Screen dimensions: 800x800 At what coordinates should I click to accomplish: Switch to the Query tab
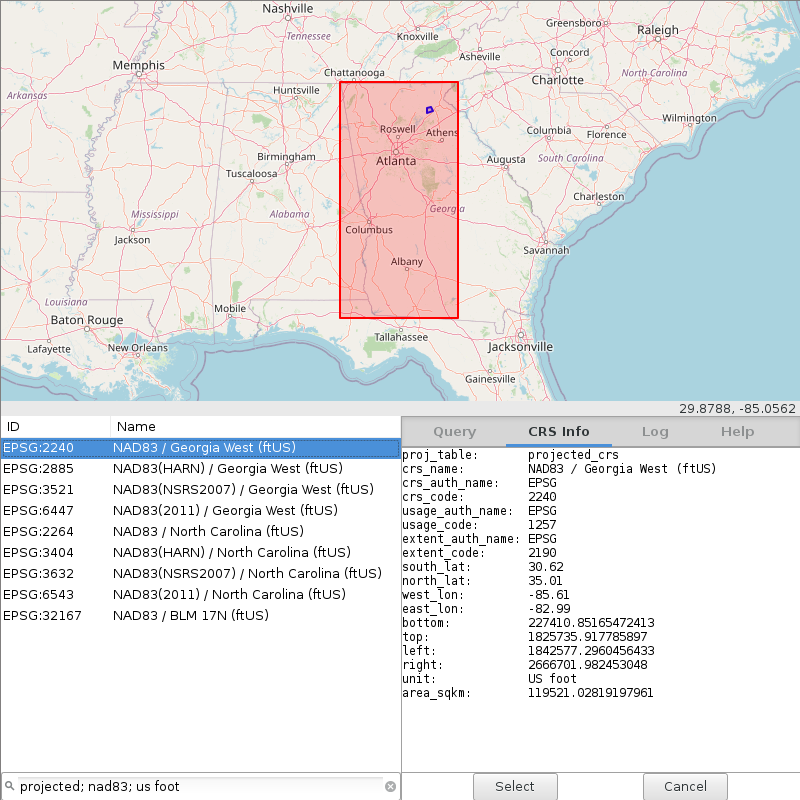(454, 432)
